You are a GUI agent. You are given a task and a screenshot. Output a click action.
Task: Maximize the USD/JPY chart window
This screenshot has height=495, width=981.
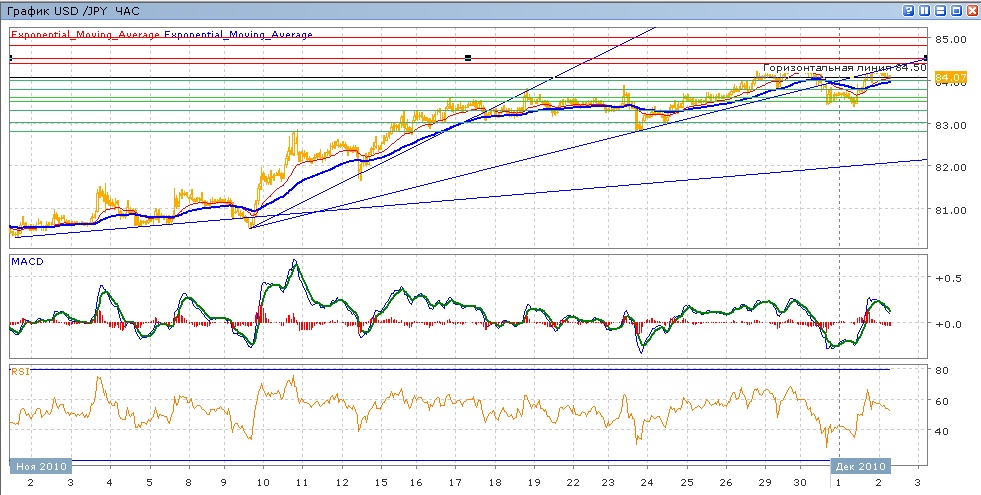coord(956,11)
